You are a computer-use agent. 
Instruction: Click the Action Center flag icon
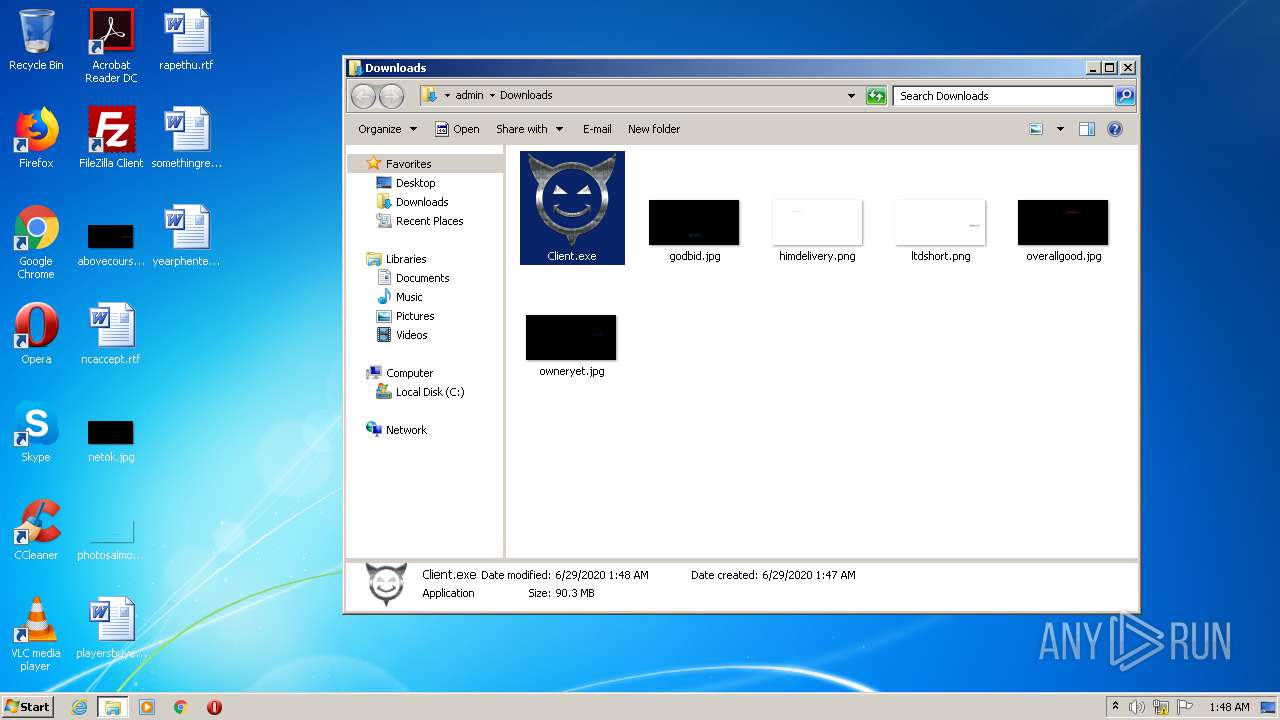tap(1185, 707)
